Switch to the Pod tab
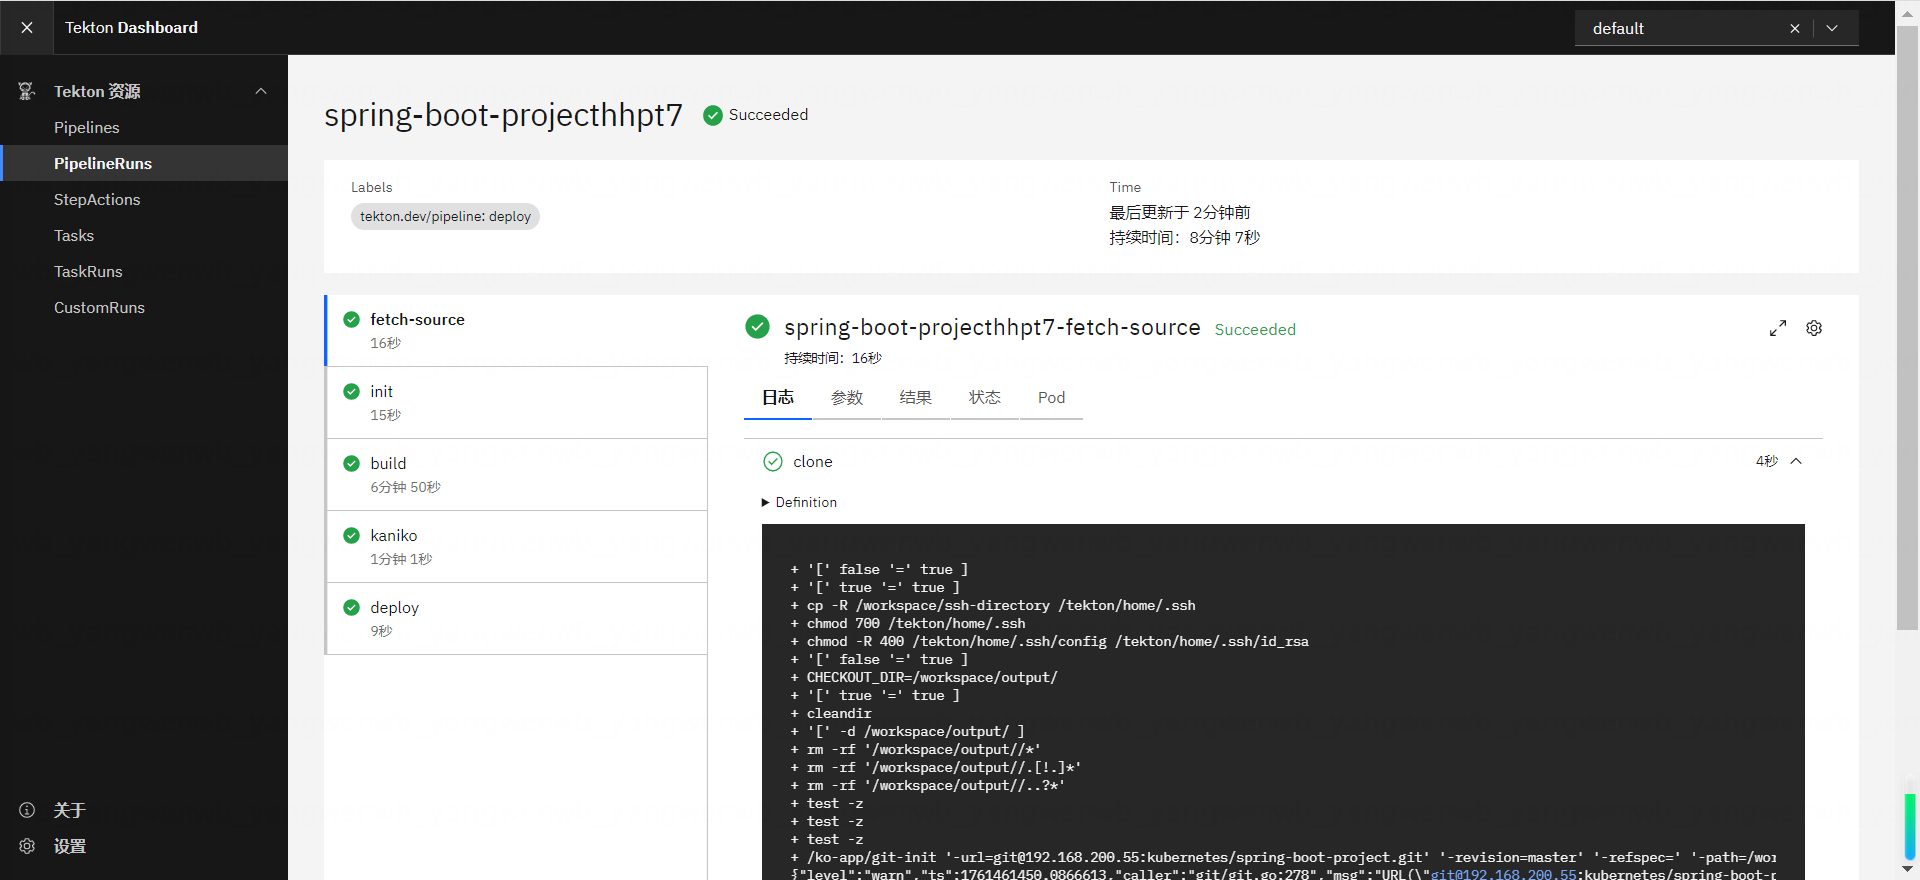The height and width of the screenshot is (880, 1920). [x=1051, y=398]
